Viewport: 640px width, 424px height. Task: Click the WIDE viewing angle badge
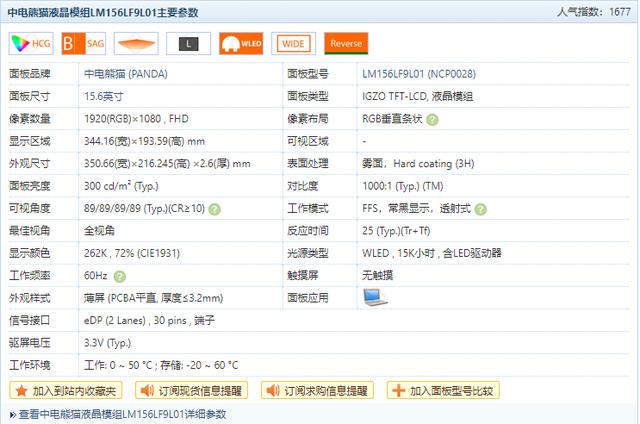(293, 43)
